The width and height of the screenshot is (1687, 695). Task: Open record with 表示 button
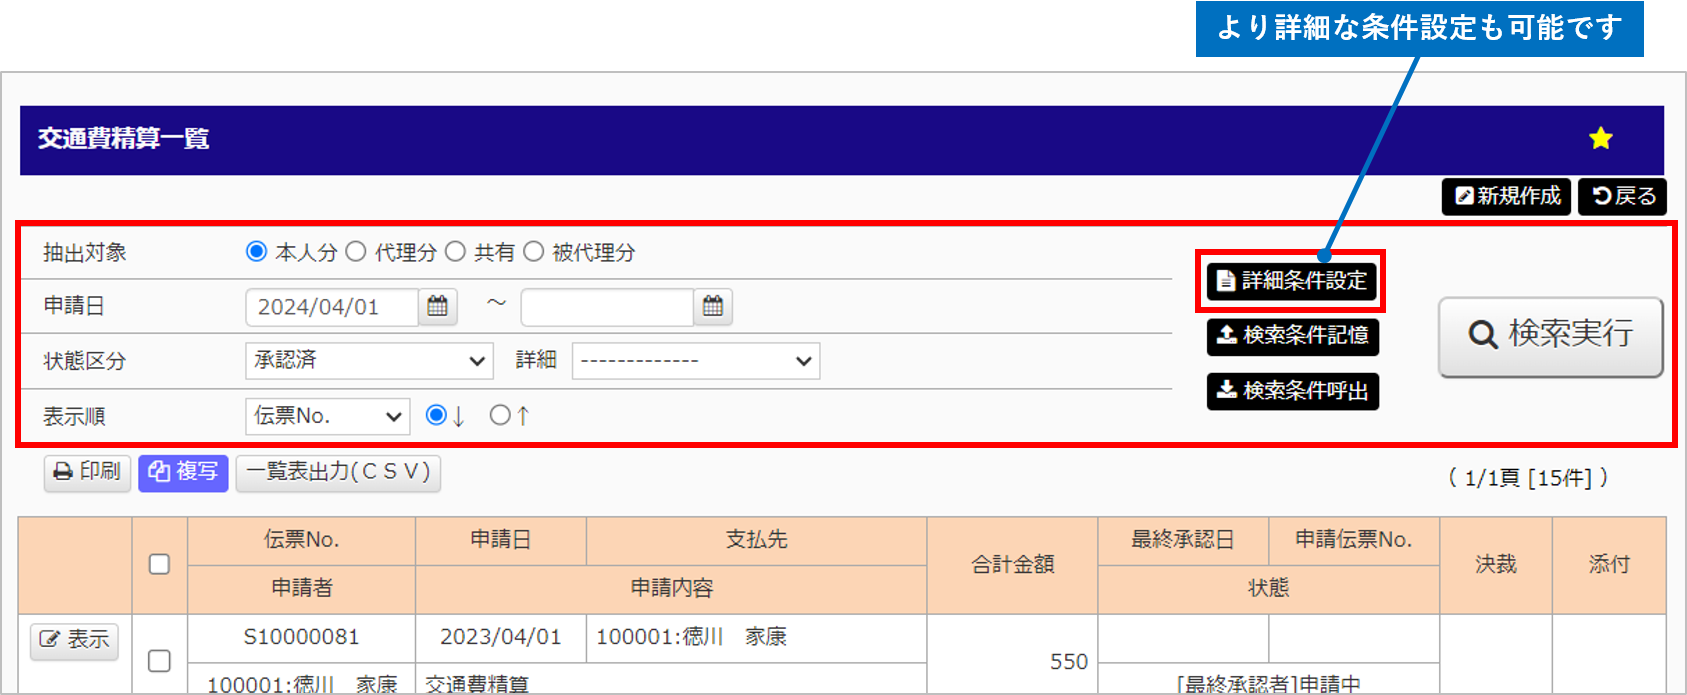coord(74,641)
